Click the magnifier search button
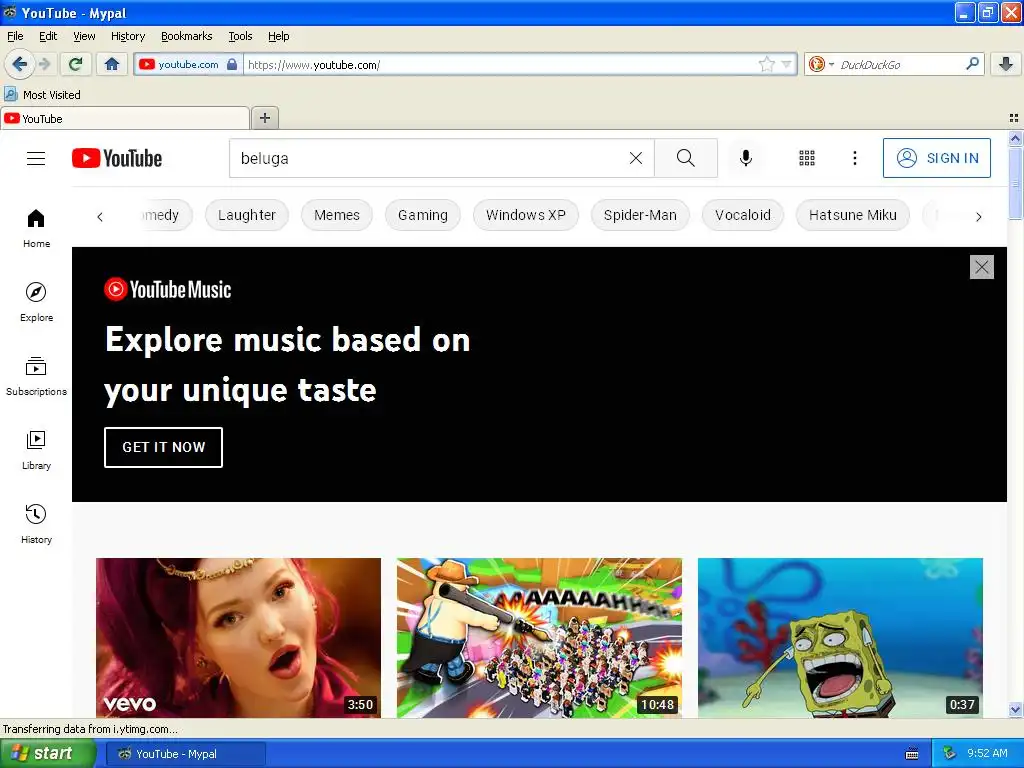Image resolution: width=1024 pixels, height=768 pixels. click(686, 158)
